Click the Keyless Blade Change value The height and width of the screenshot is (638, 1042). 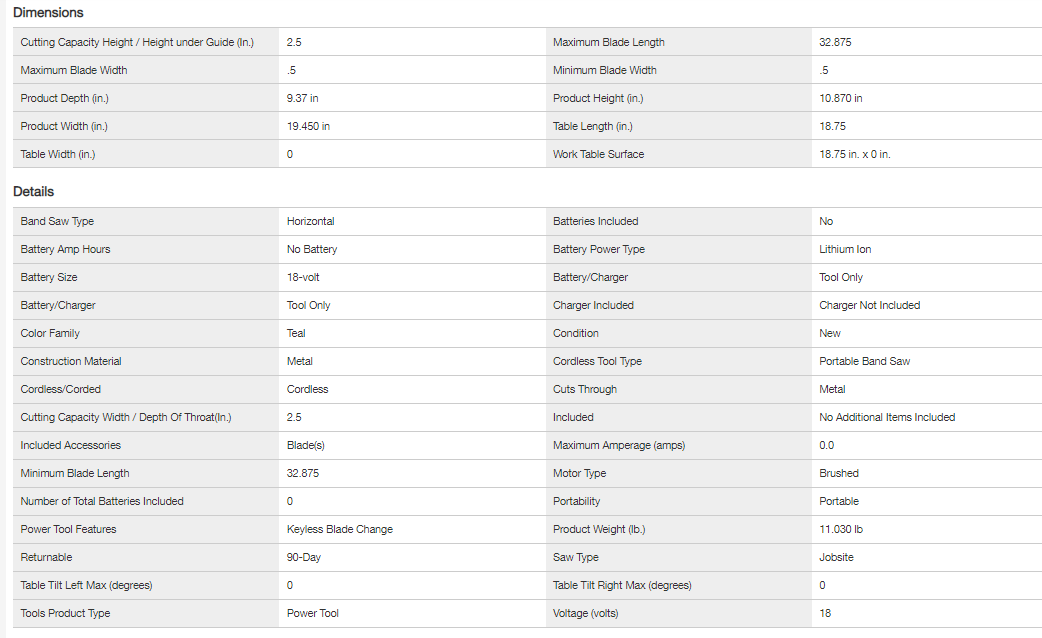coord(339,529)
